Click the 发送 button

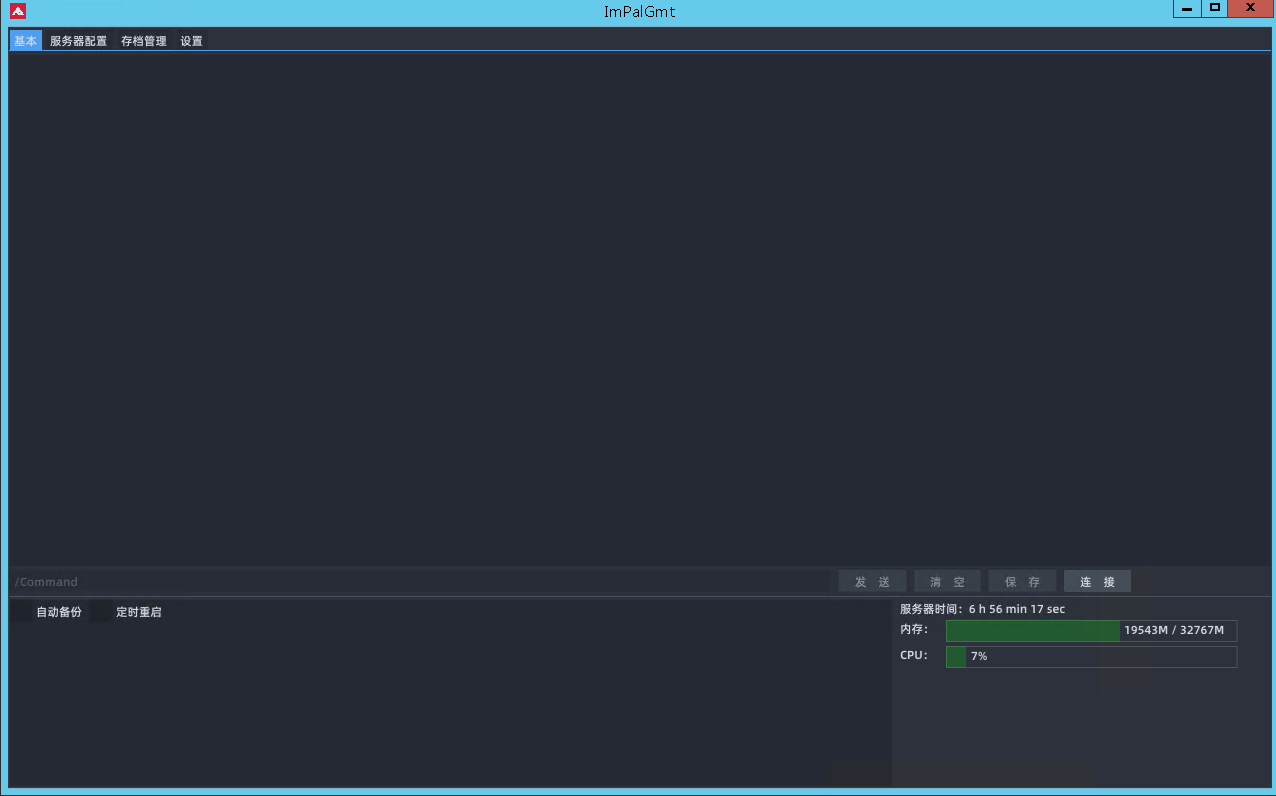(x=872, y=582)
